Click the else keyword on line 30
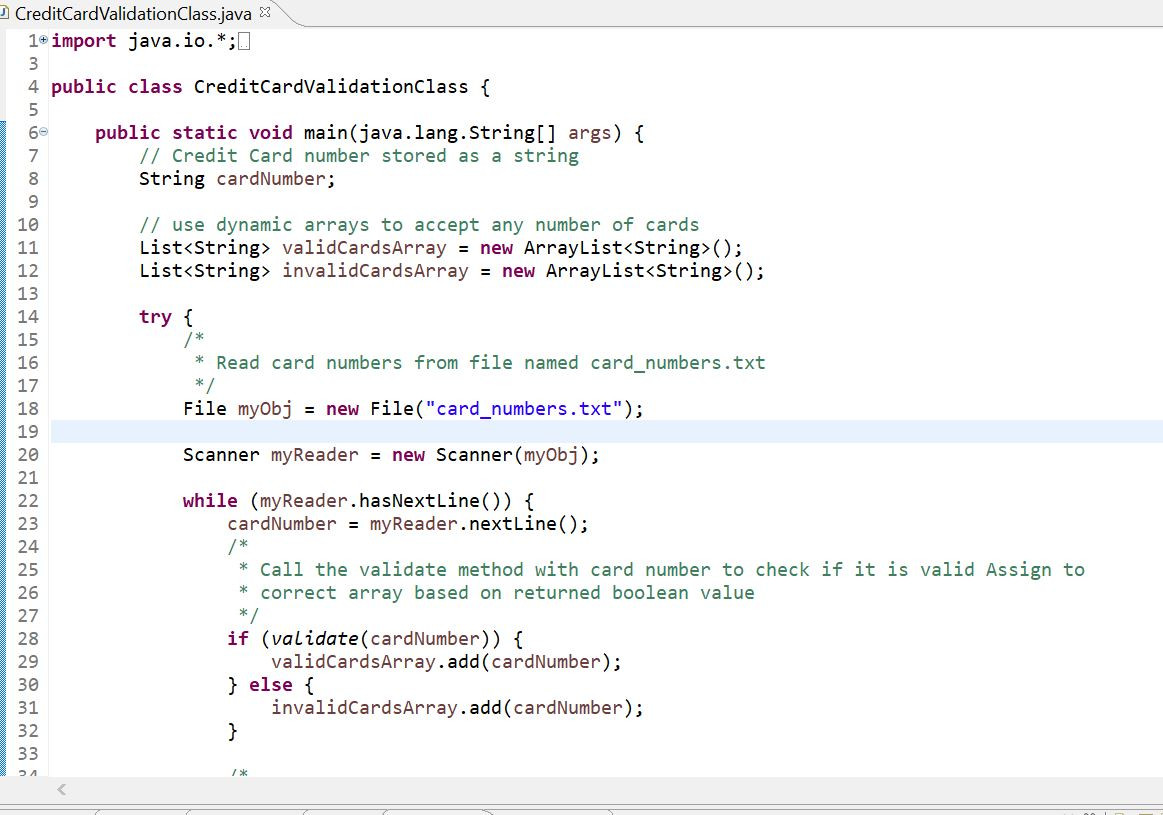This screenshot has width=1163, height=815. pyautogui.click(x=270, y=685)
